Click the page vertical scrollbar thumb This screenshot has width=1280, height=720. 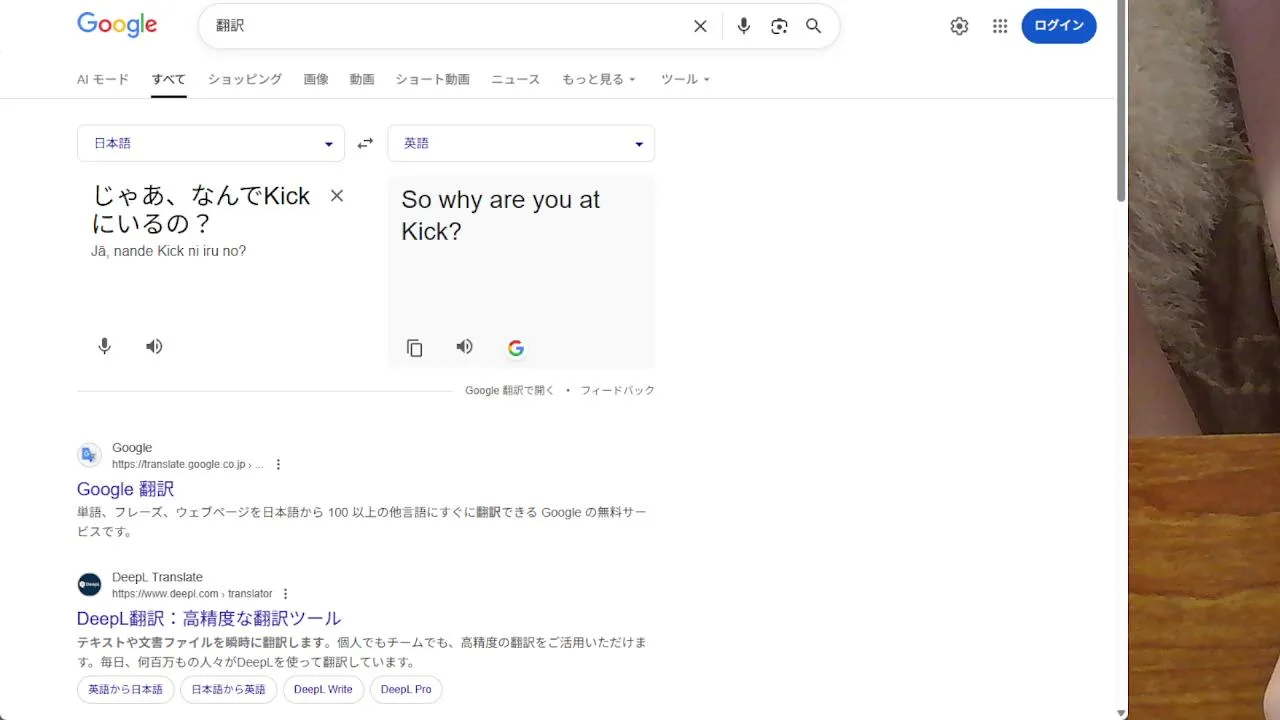[x=1121, y=100]
